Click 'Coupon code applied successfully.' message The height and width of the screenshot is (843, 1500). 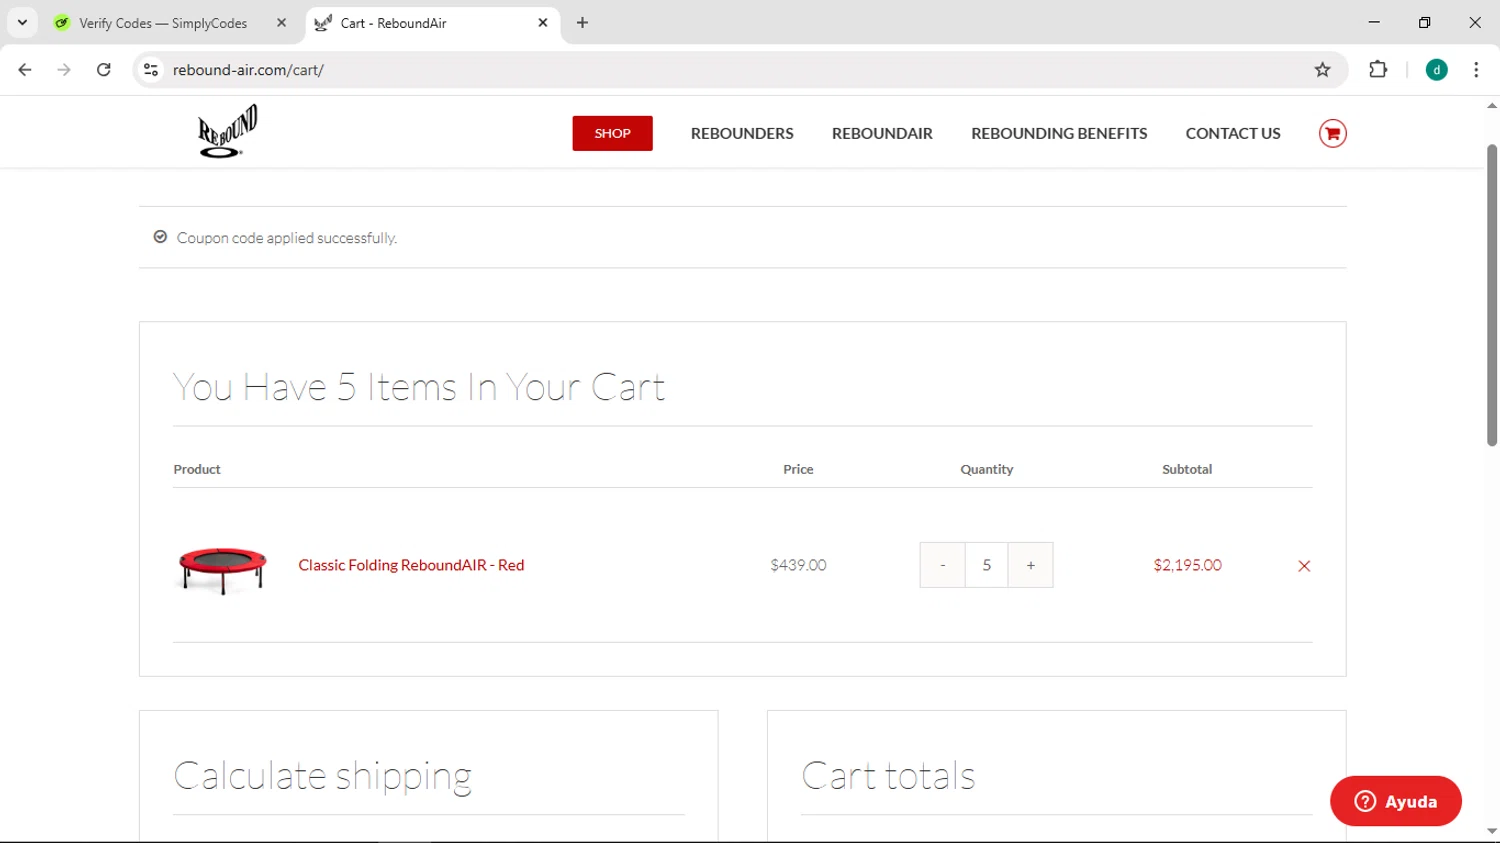[287, 238]
